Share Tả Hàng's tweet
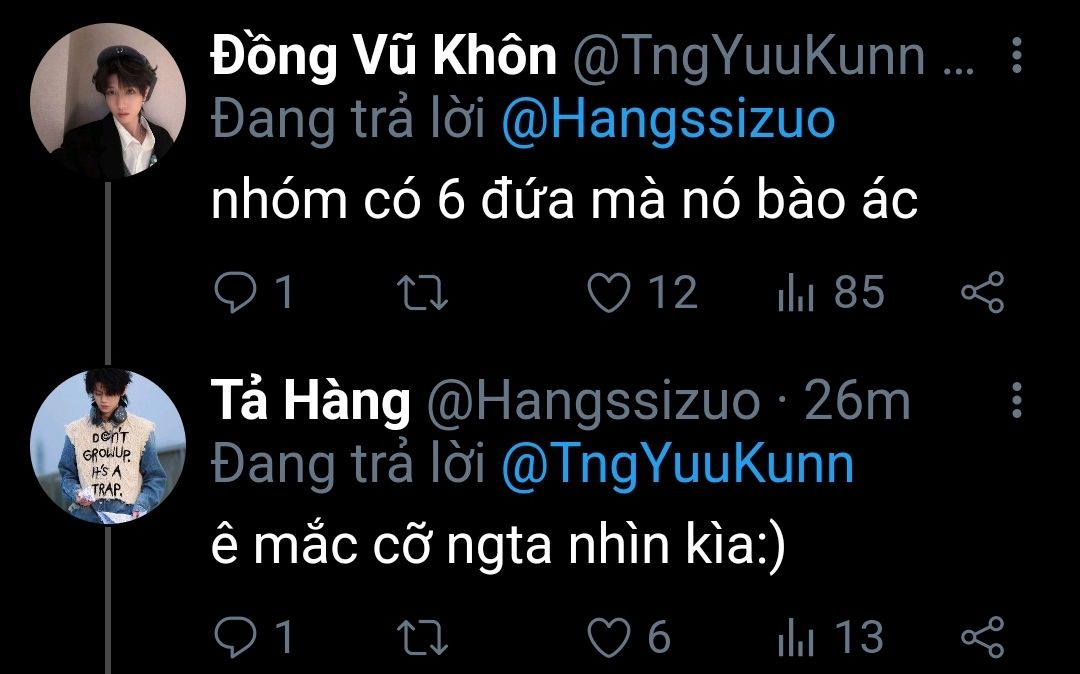The image size is (1080, 674). point(981,637)
